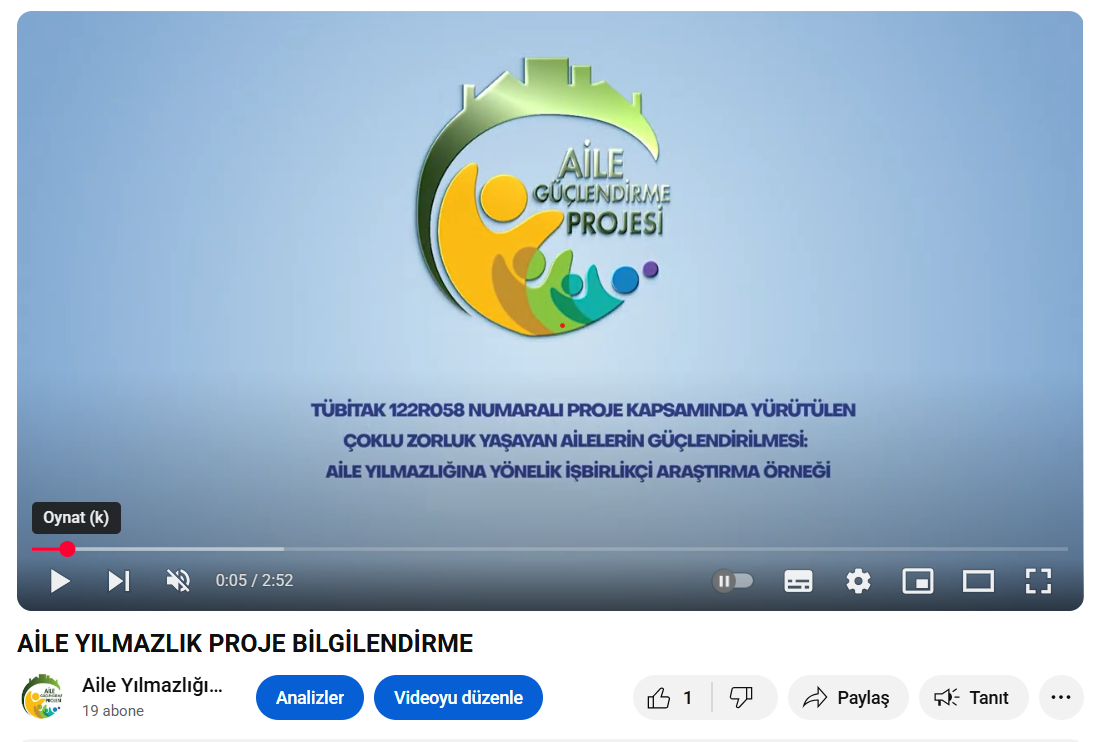Switch to theater mode view

[978, 581]
